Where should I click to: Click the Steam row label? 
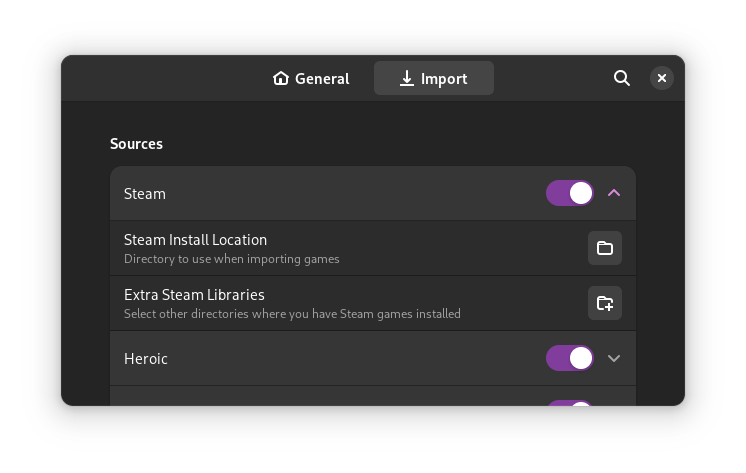point(145,194)
